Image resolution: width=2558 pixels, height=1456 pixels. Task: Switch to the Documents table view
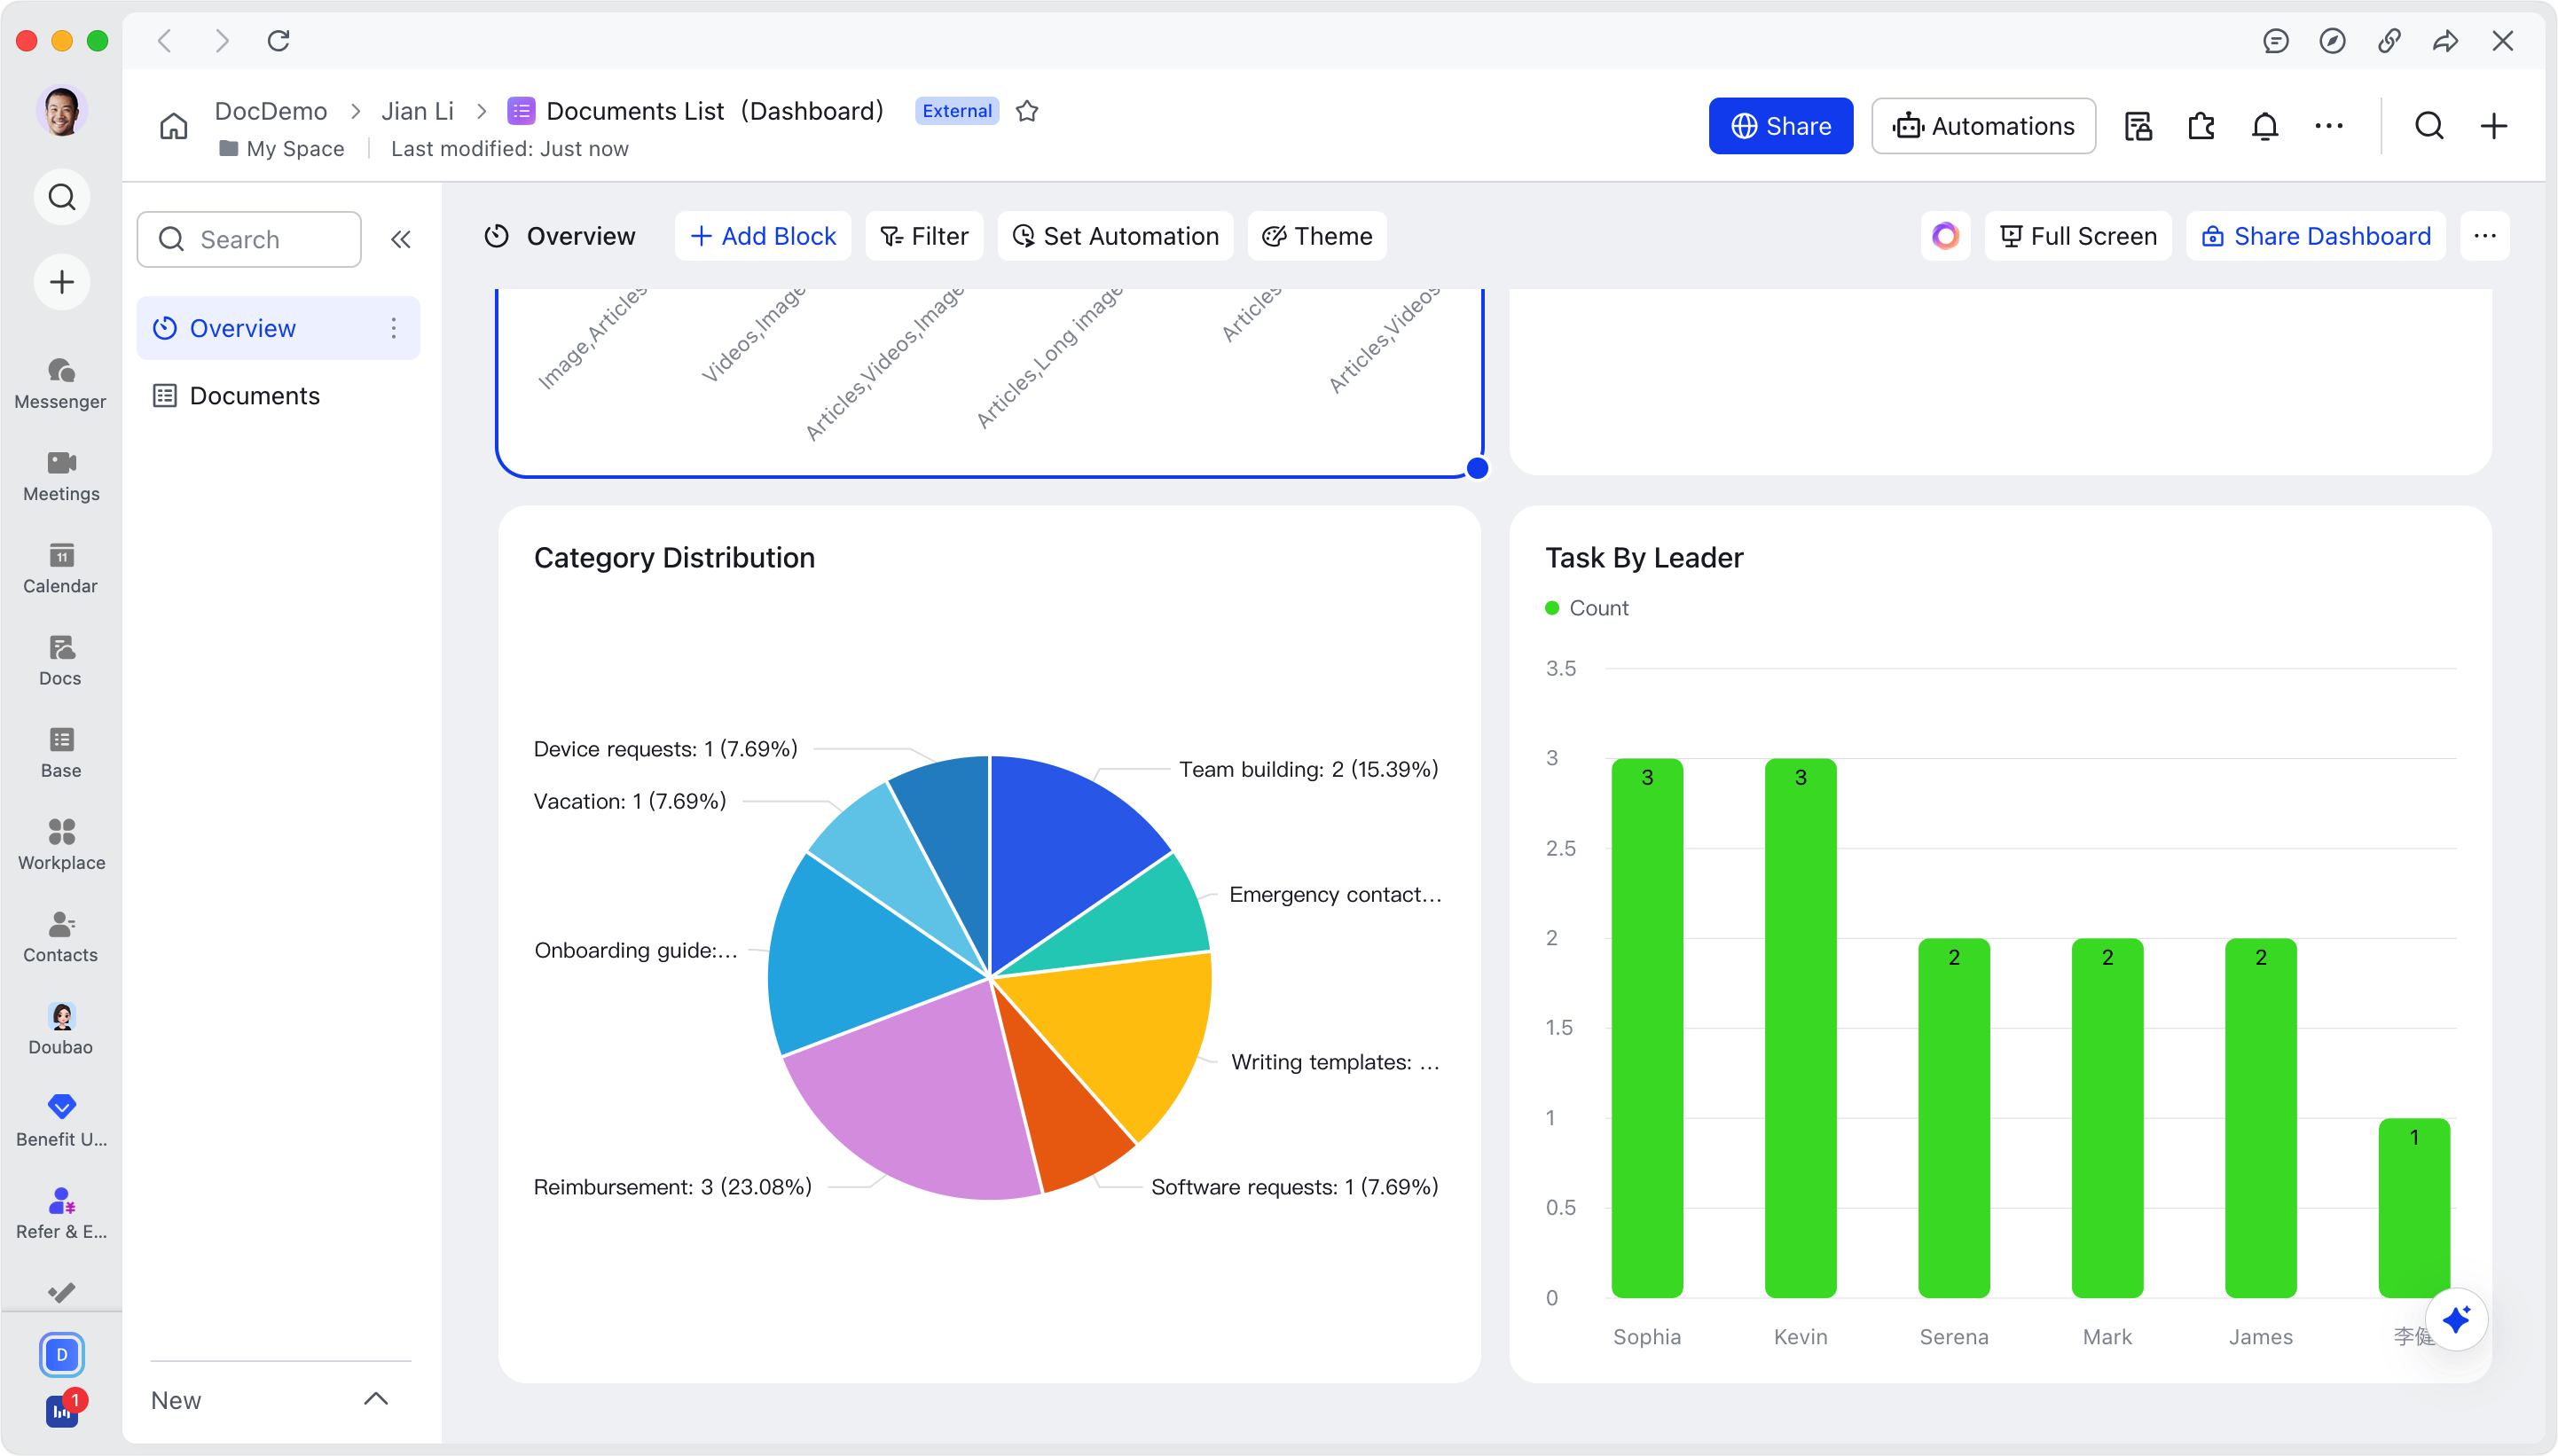tap(254, 396)
